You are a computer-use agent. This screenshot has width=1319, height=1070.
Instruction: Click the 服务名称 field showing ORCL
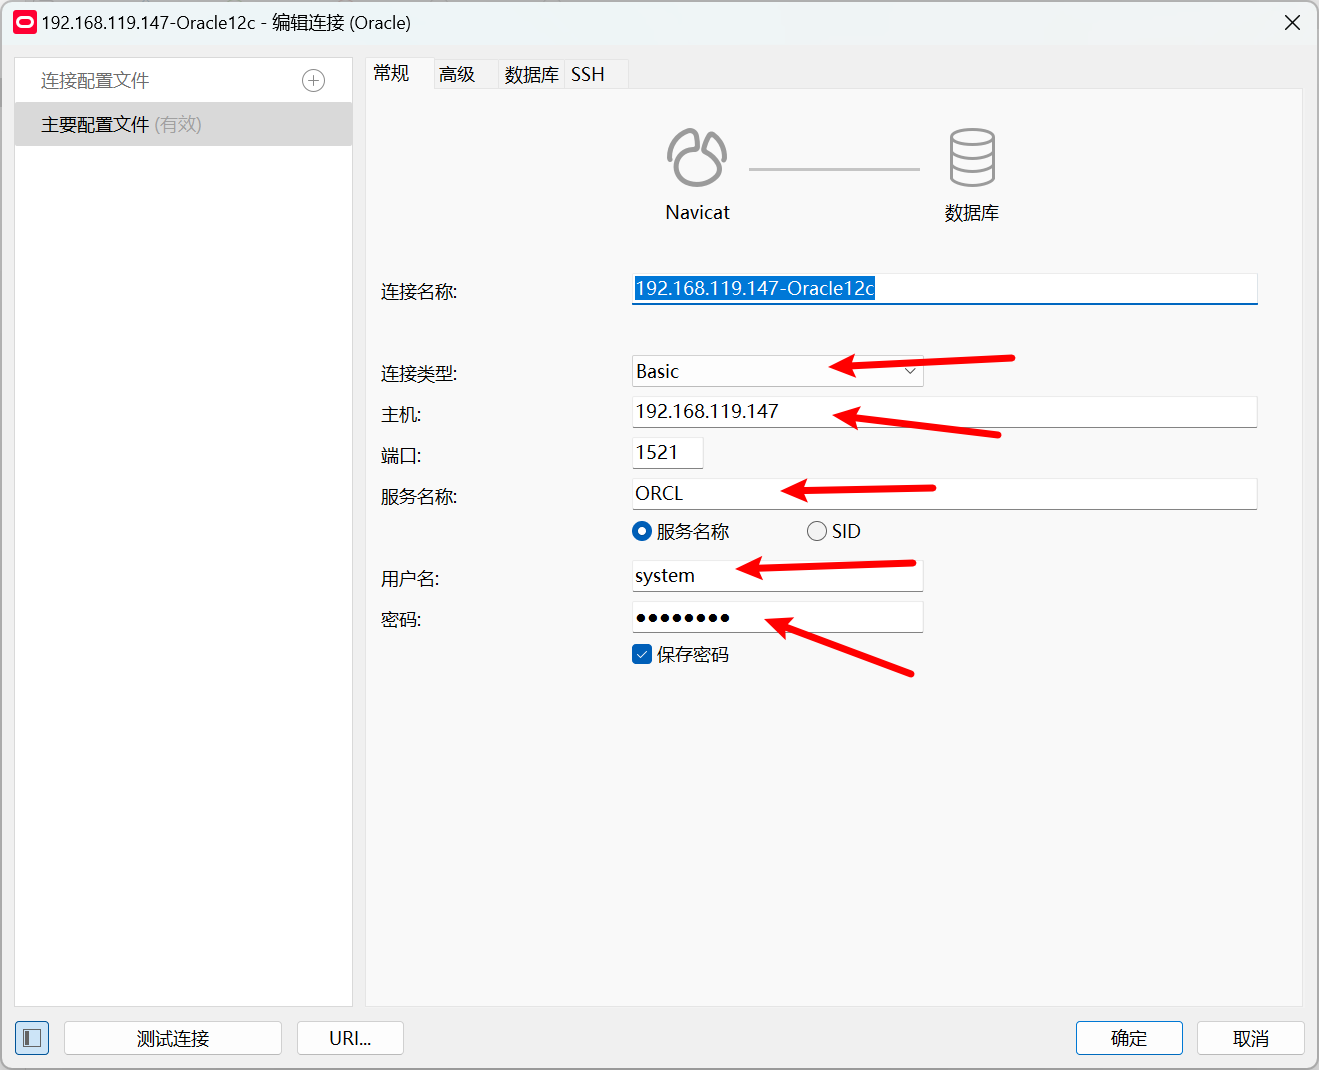pos(944,494)
